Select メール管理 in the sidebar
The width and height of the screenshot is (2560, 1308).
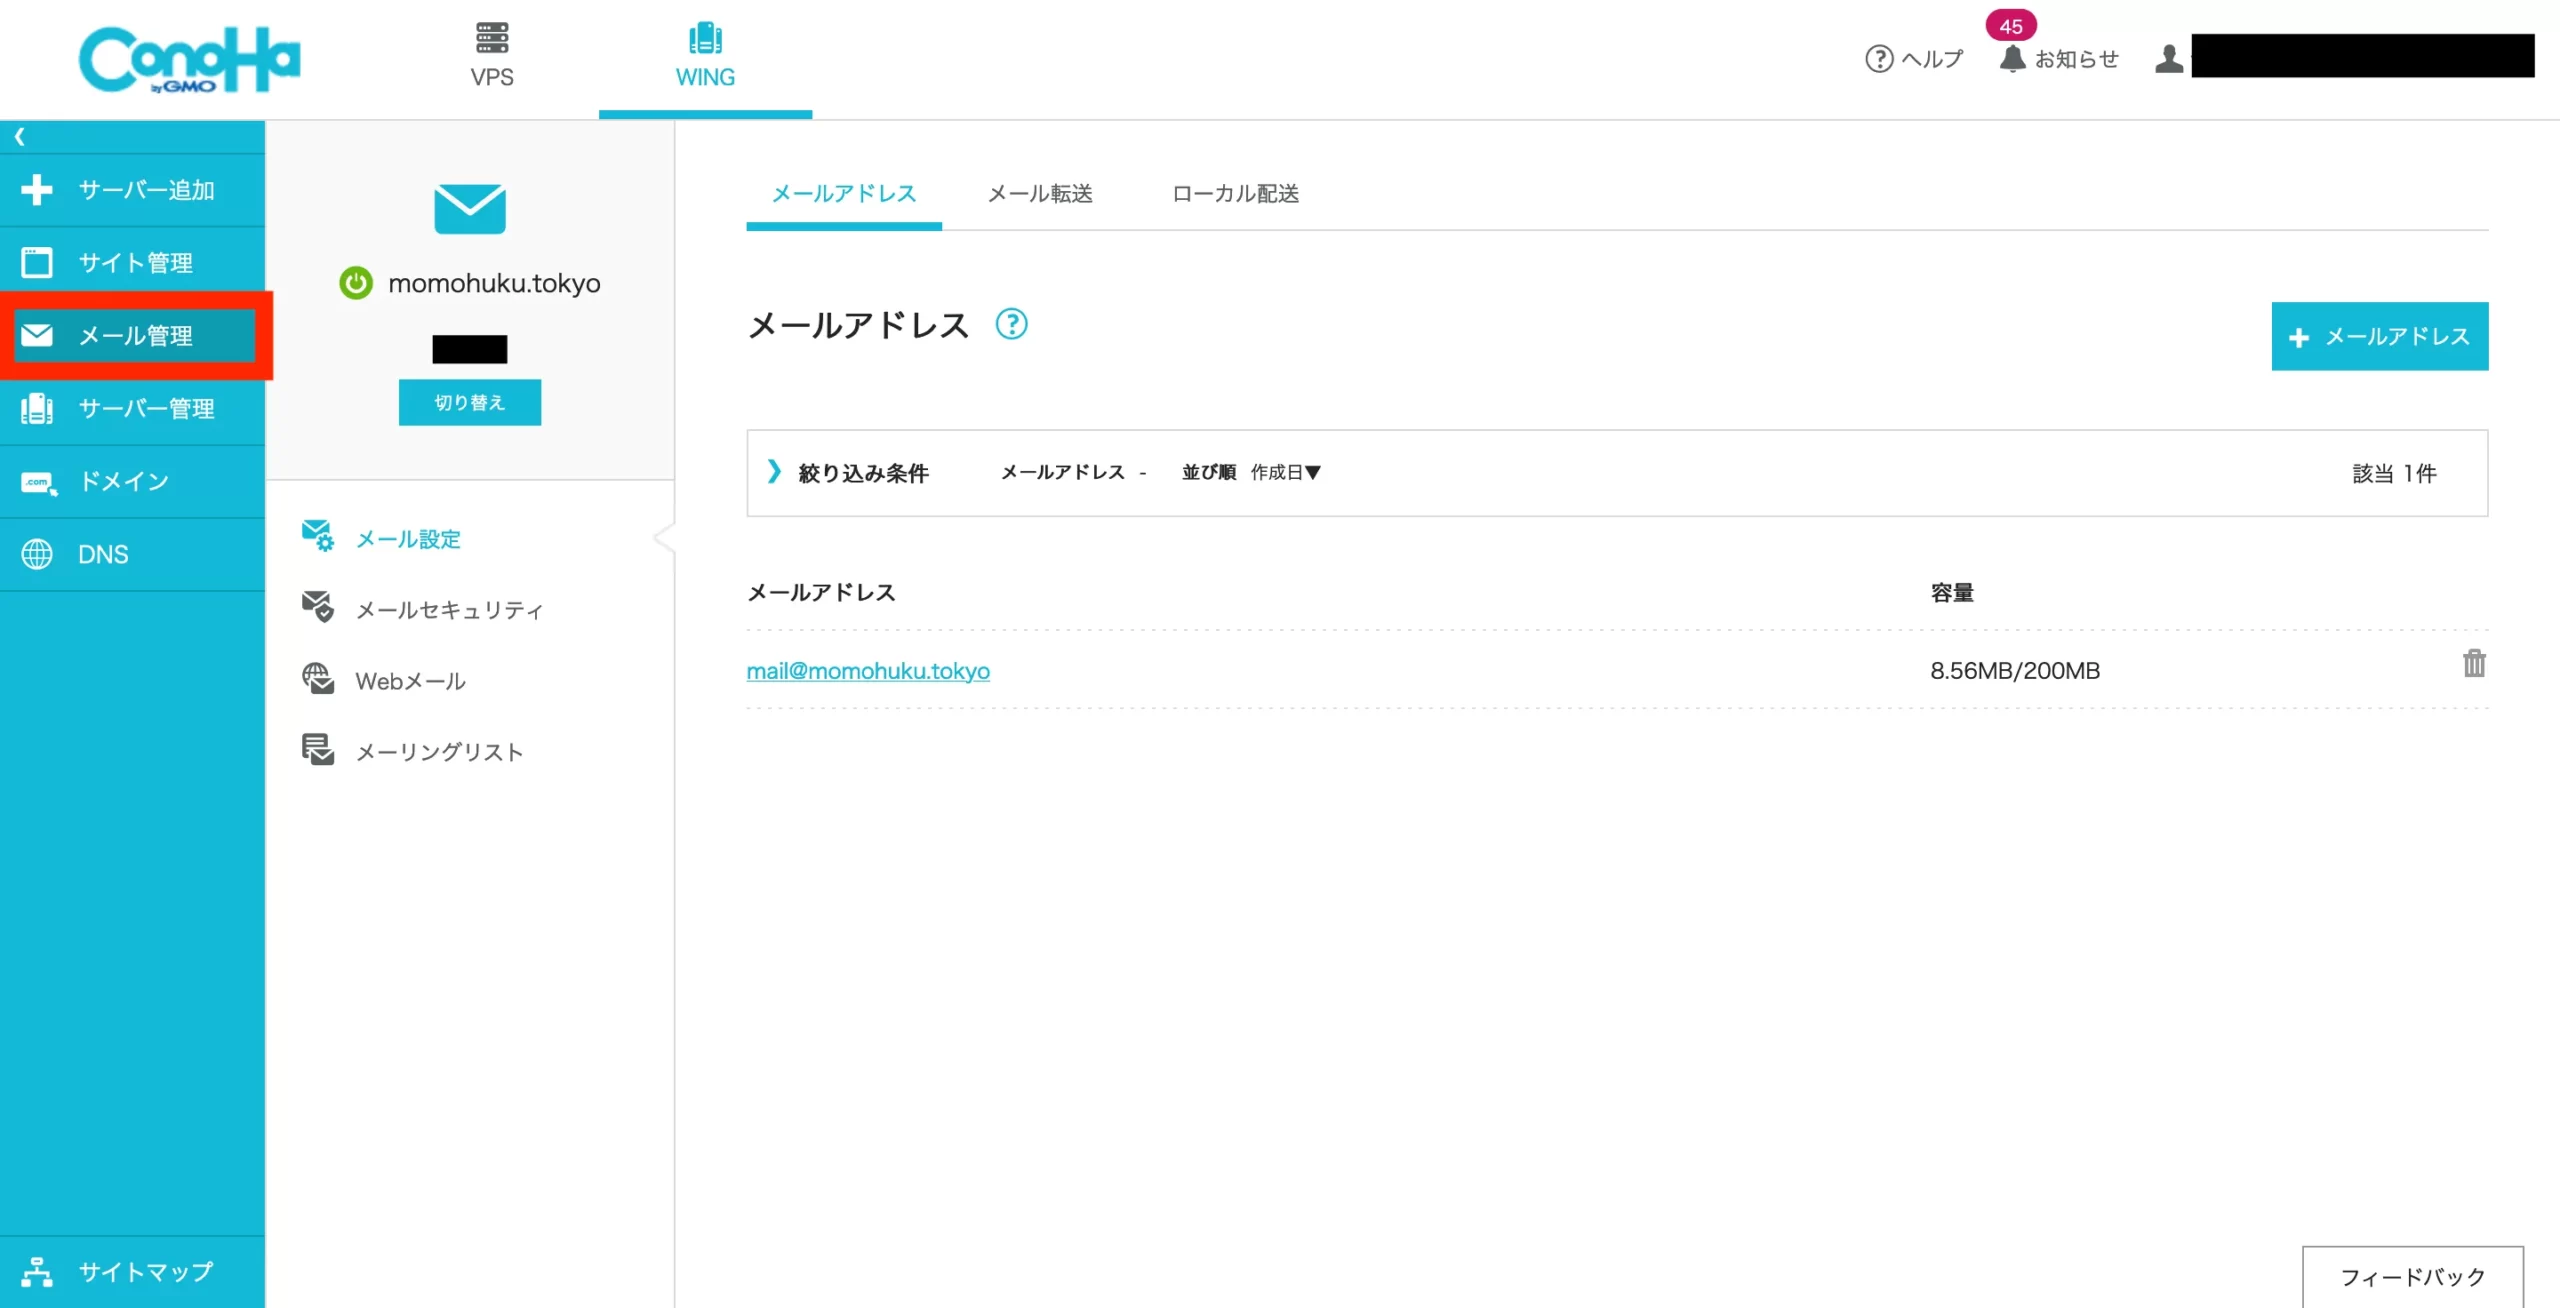134,335
